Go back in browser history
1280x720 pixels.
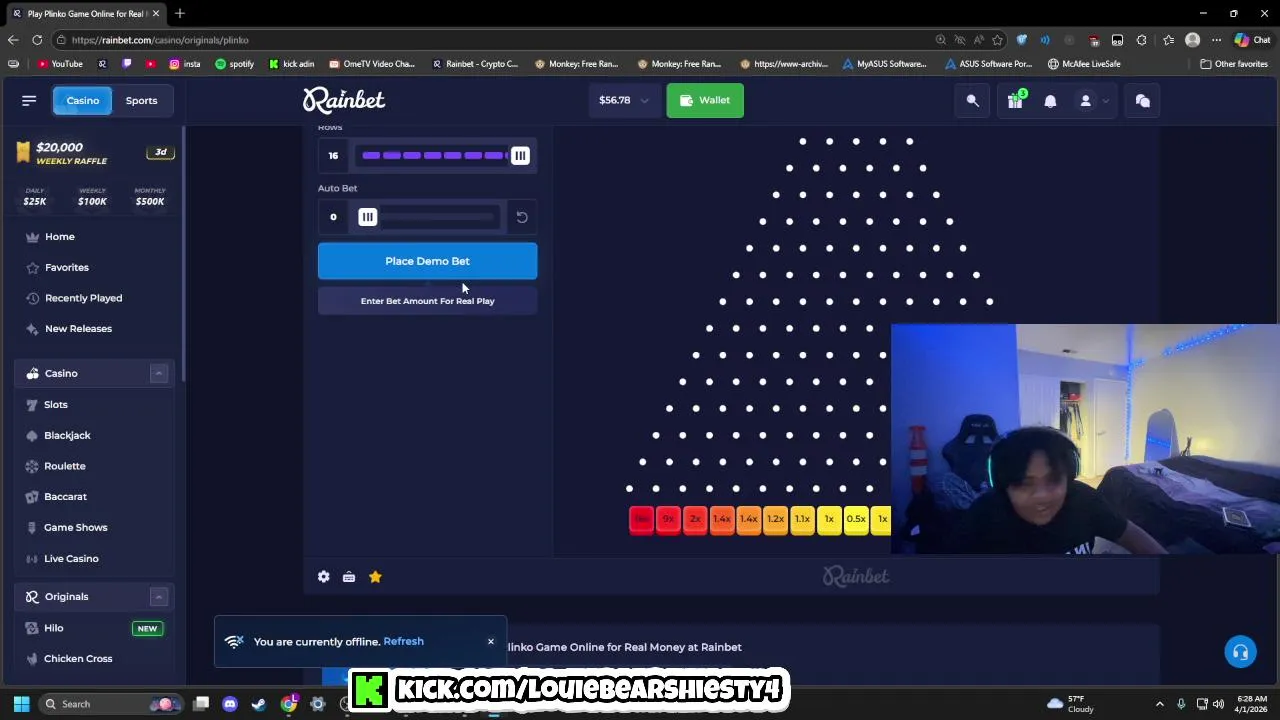point(13,40)
